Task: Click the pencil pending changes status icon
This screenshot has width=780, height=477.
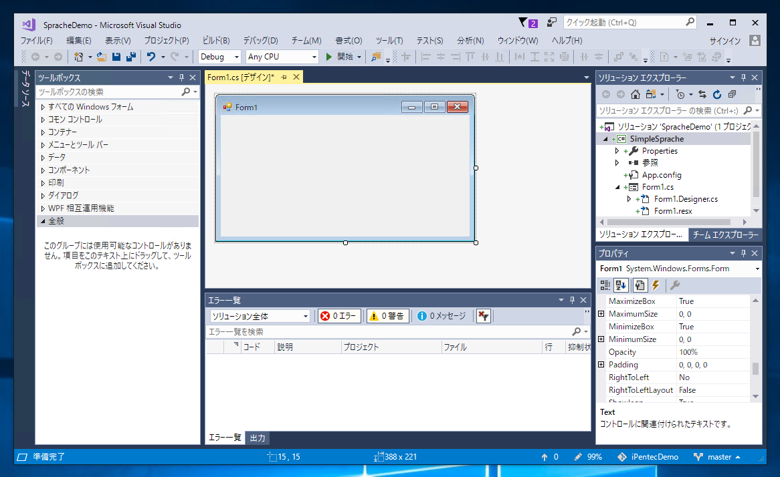Action: [x=578, y=457]
